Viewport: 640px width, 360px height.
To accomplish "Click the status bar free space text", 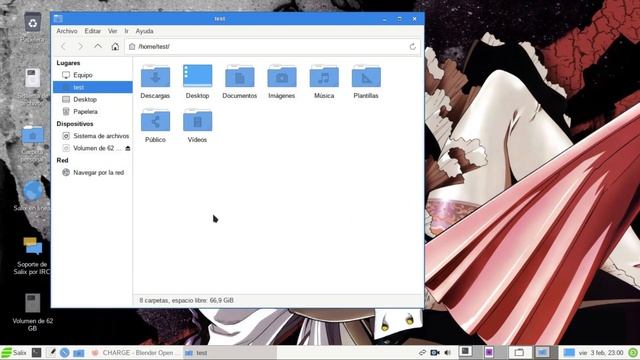I will pos(186,300).
